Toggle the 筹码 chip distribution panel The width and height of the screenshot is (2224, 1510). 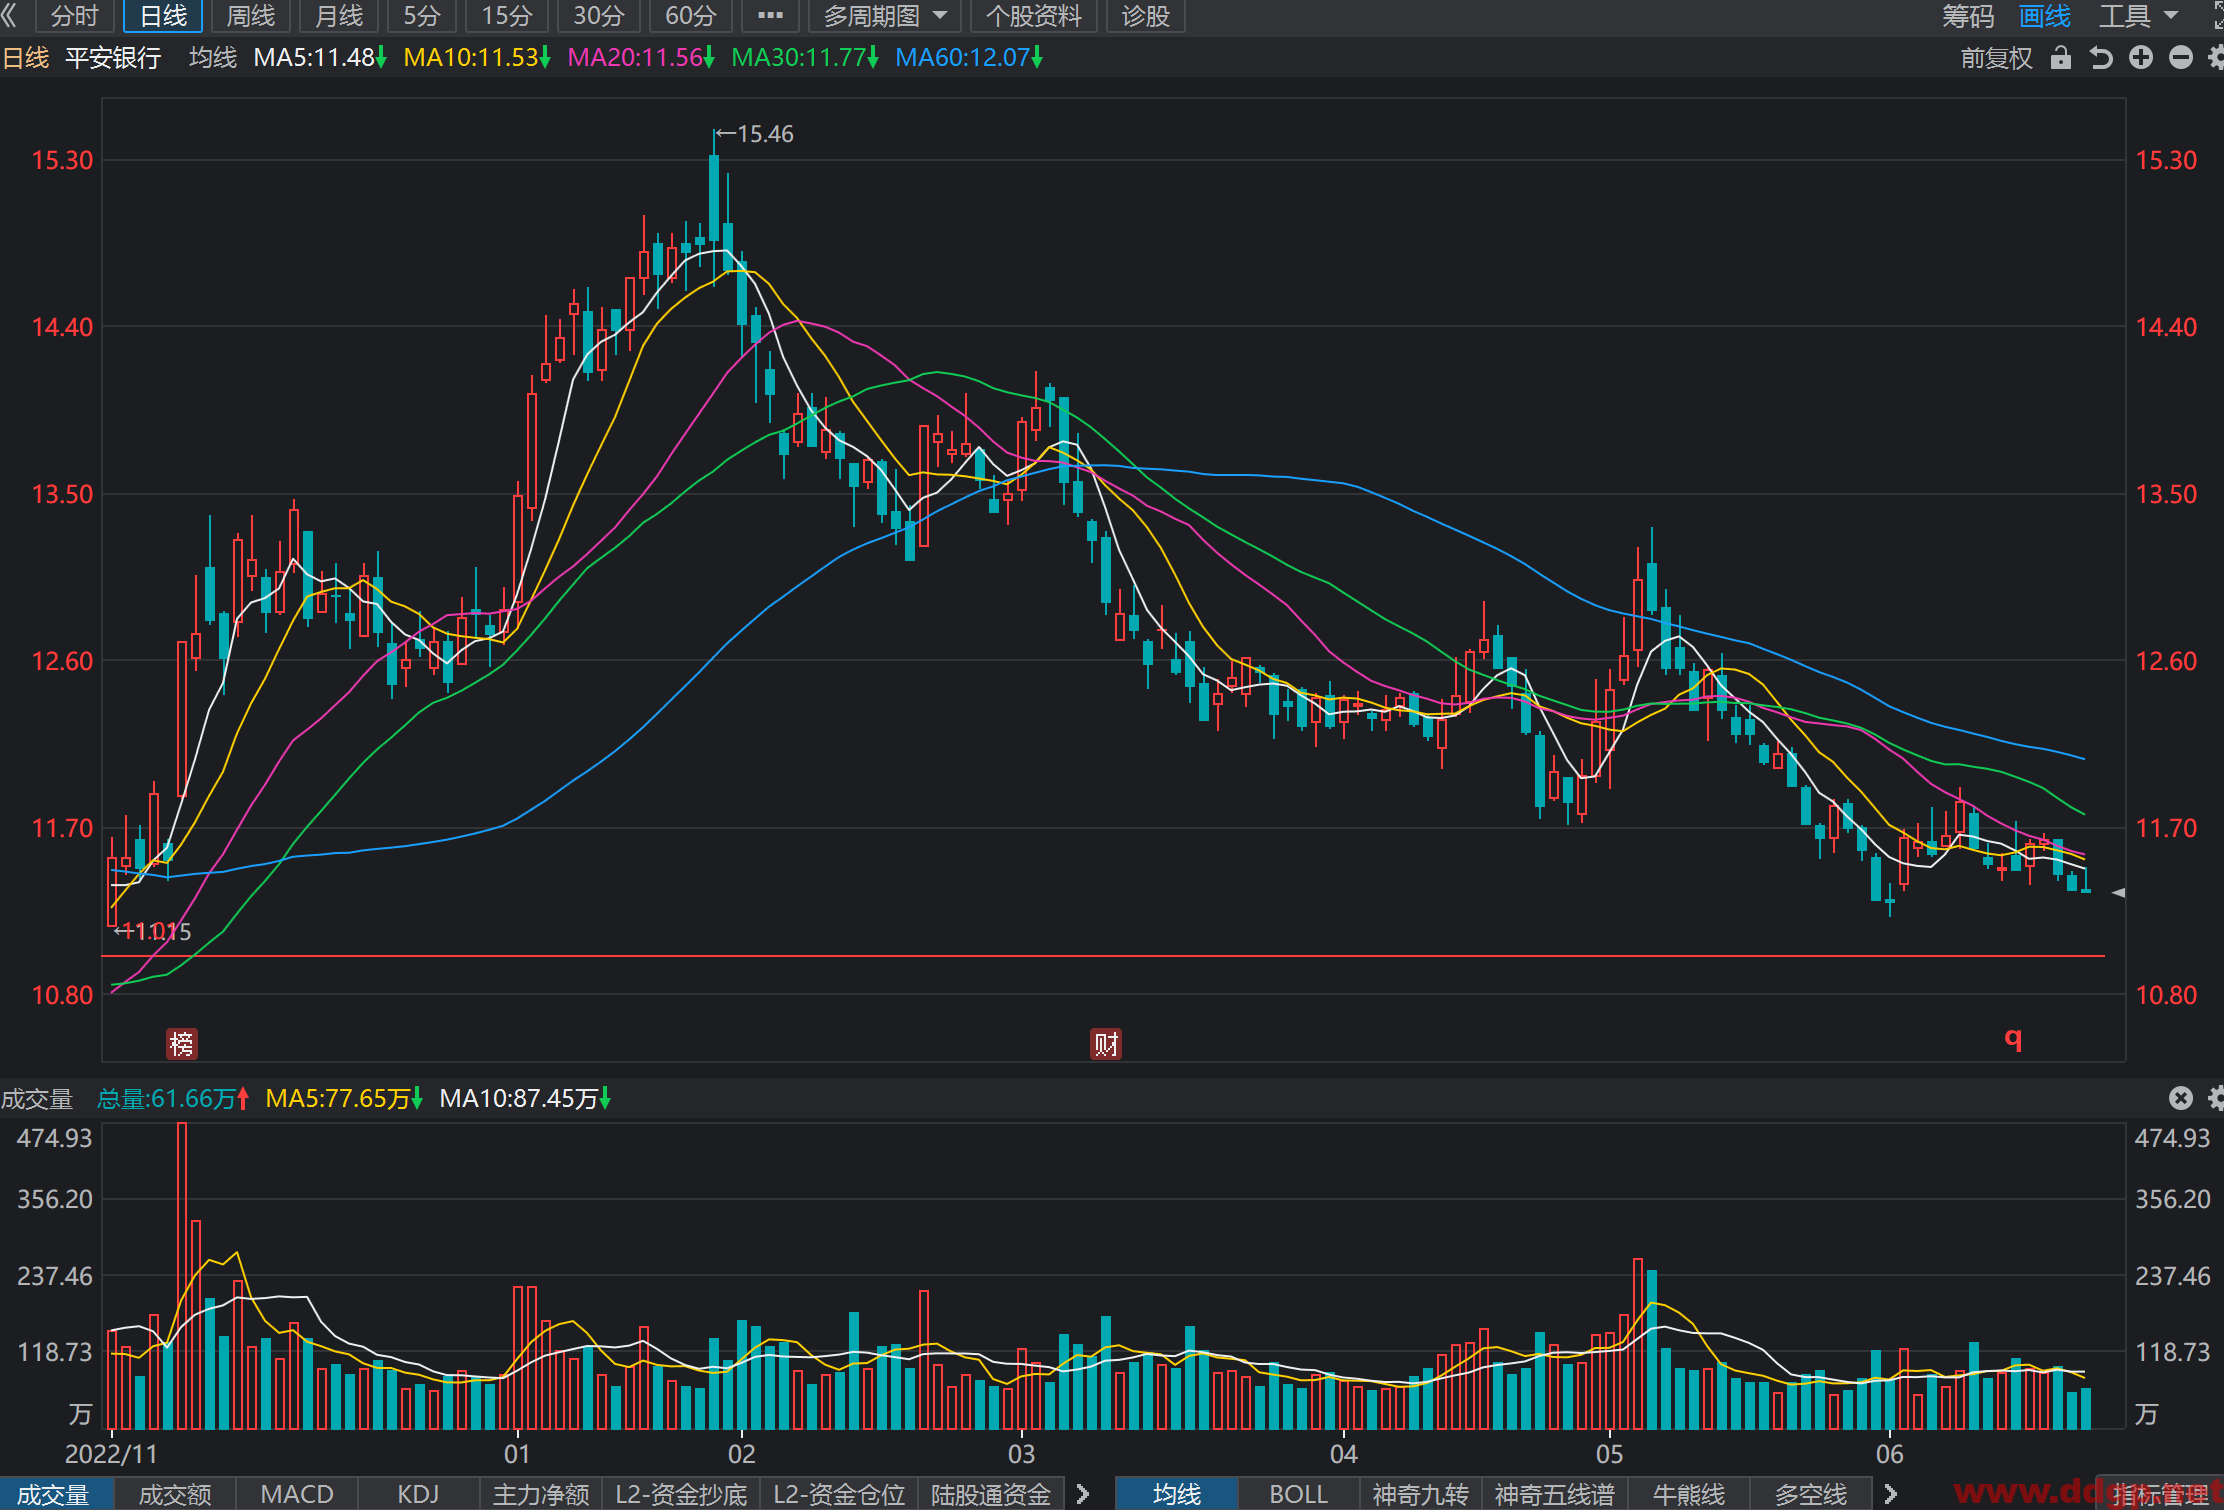1967,16
